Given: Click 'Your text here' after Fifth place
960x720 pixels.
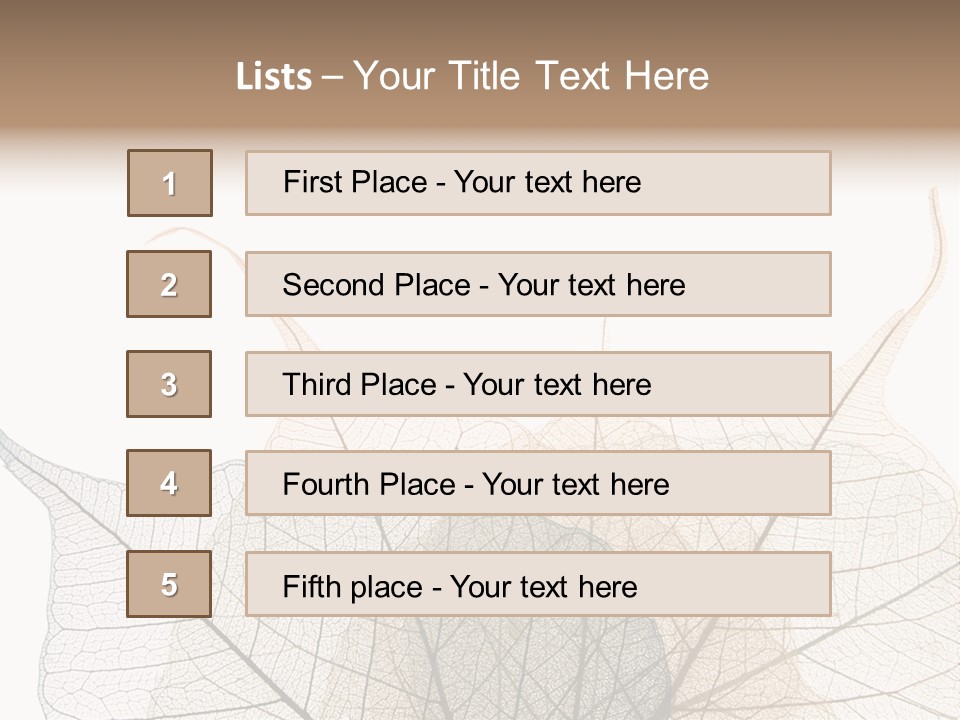Looking at the screenshot, I should (x=544, y=587).
